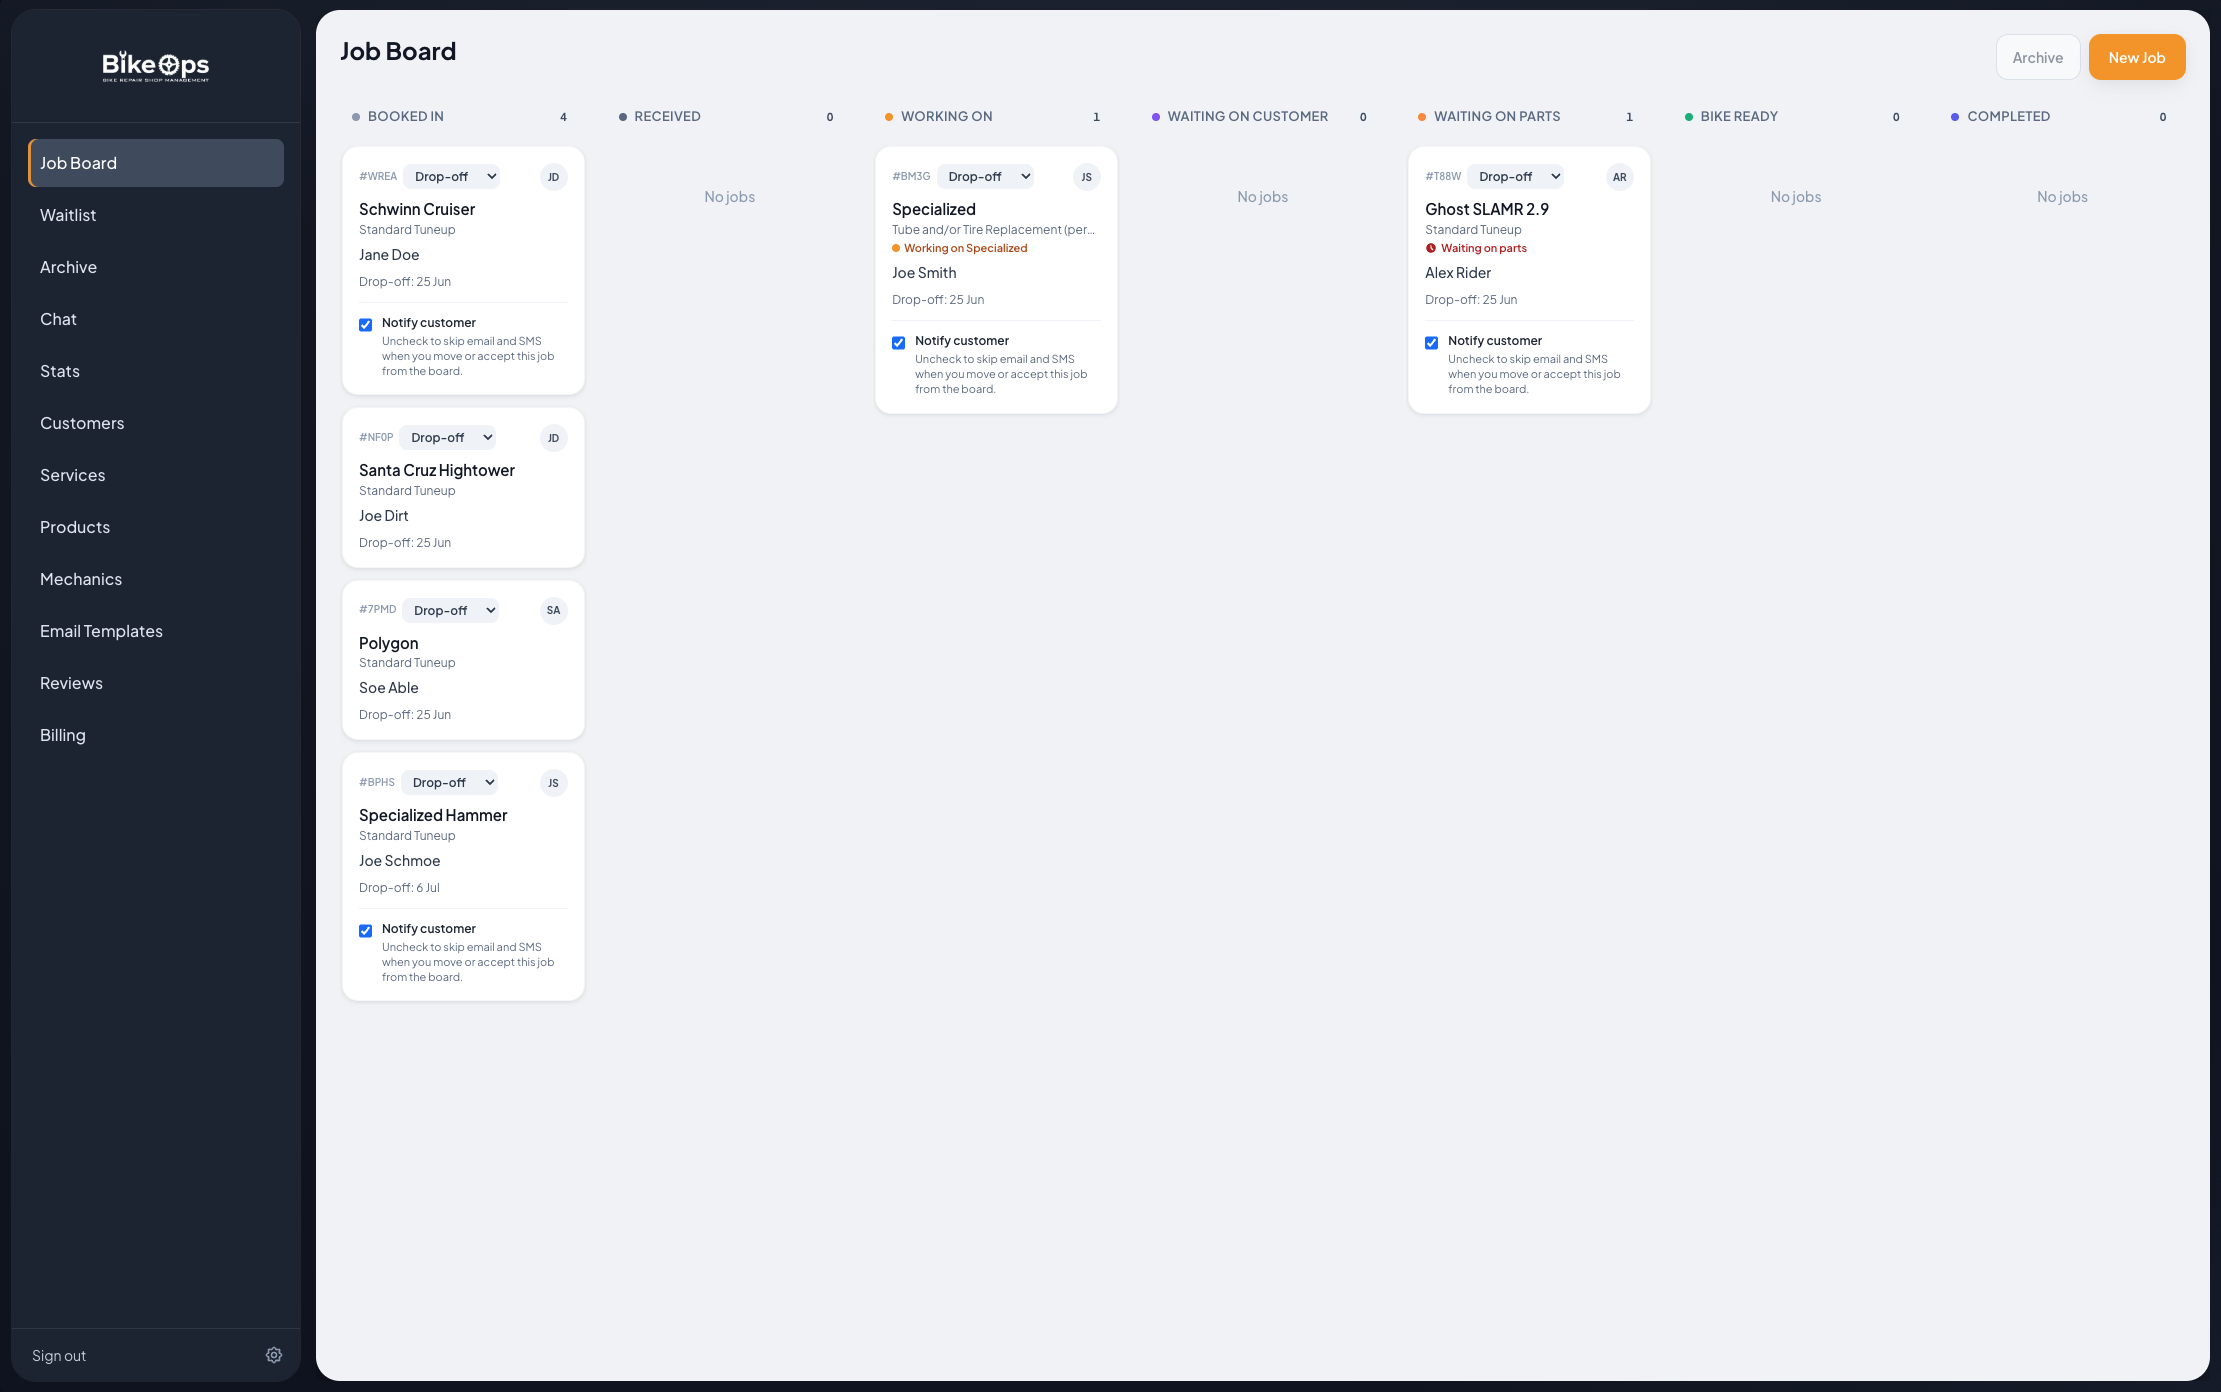The width and height of the screenshot is (2221, 1392).
Task: Click 'Drop-off: 6 Jul' date text
Action: (399, 888)
